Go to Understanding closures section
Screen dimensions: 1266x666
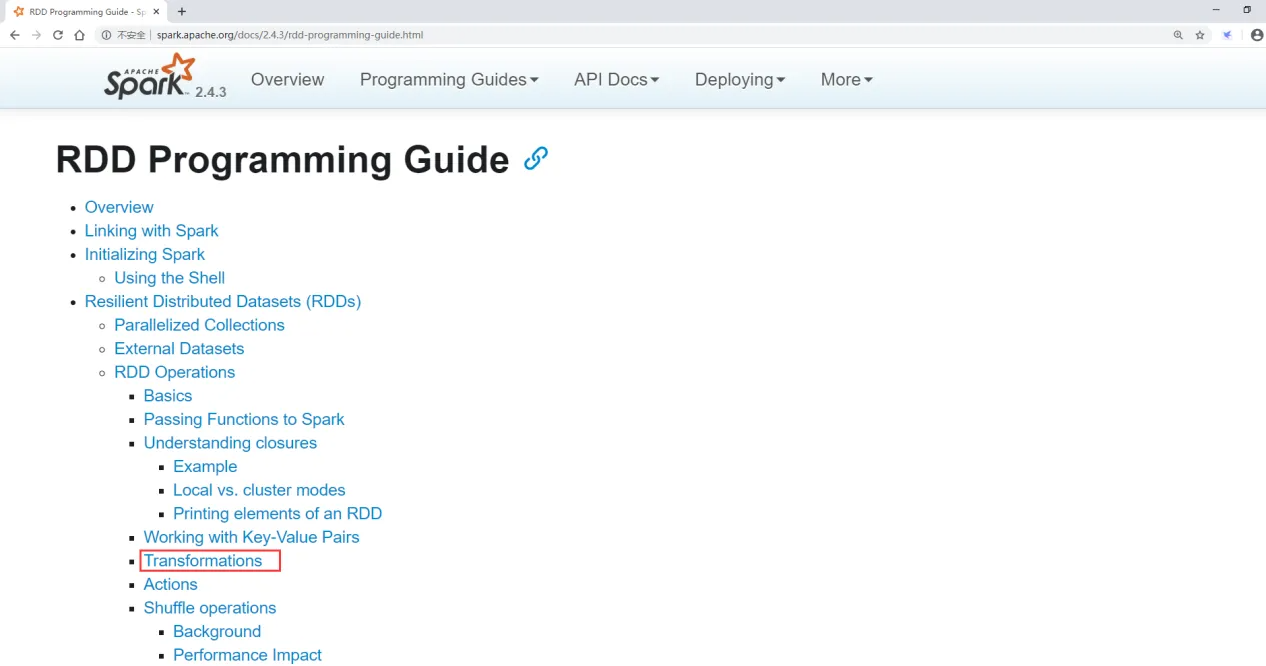(230, 443)
